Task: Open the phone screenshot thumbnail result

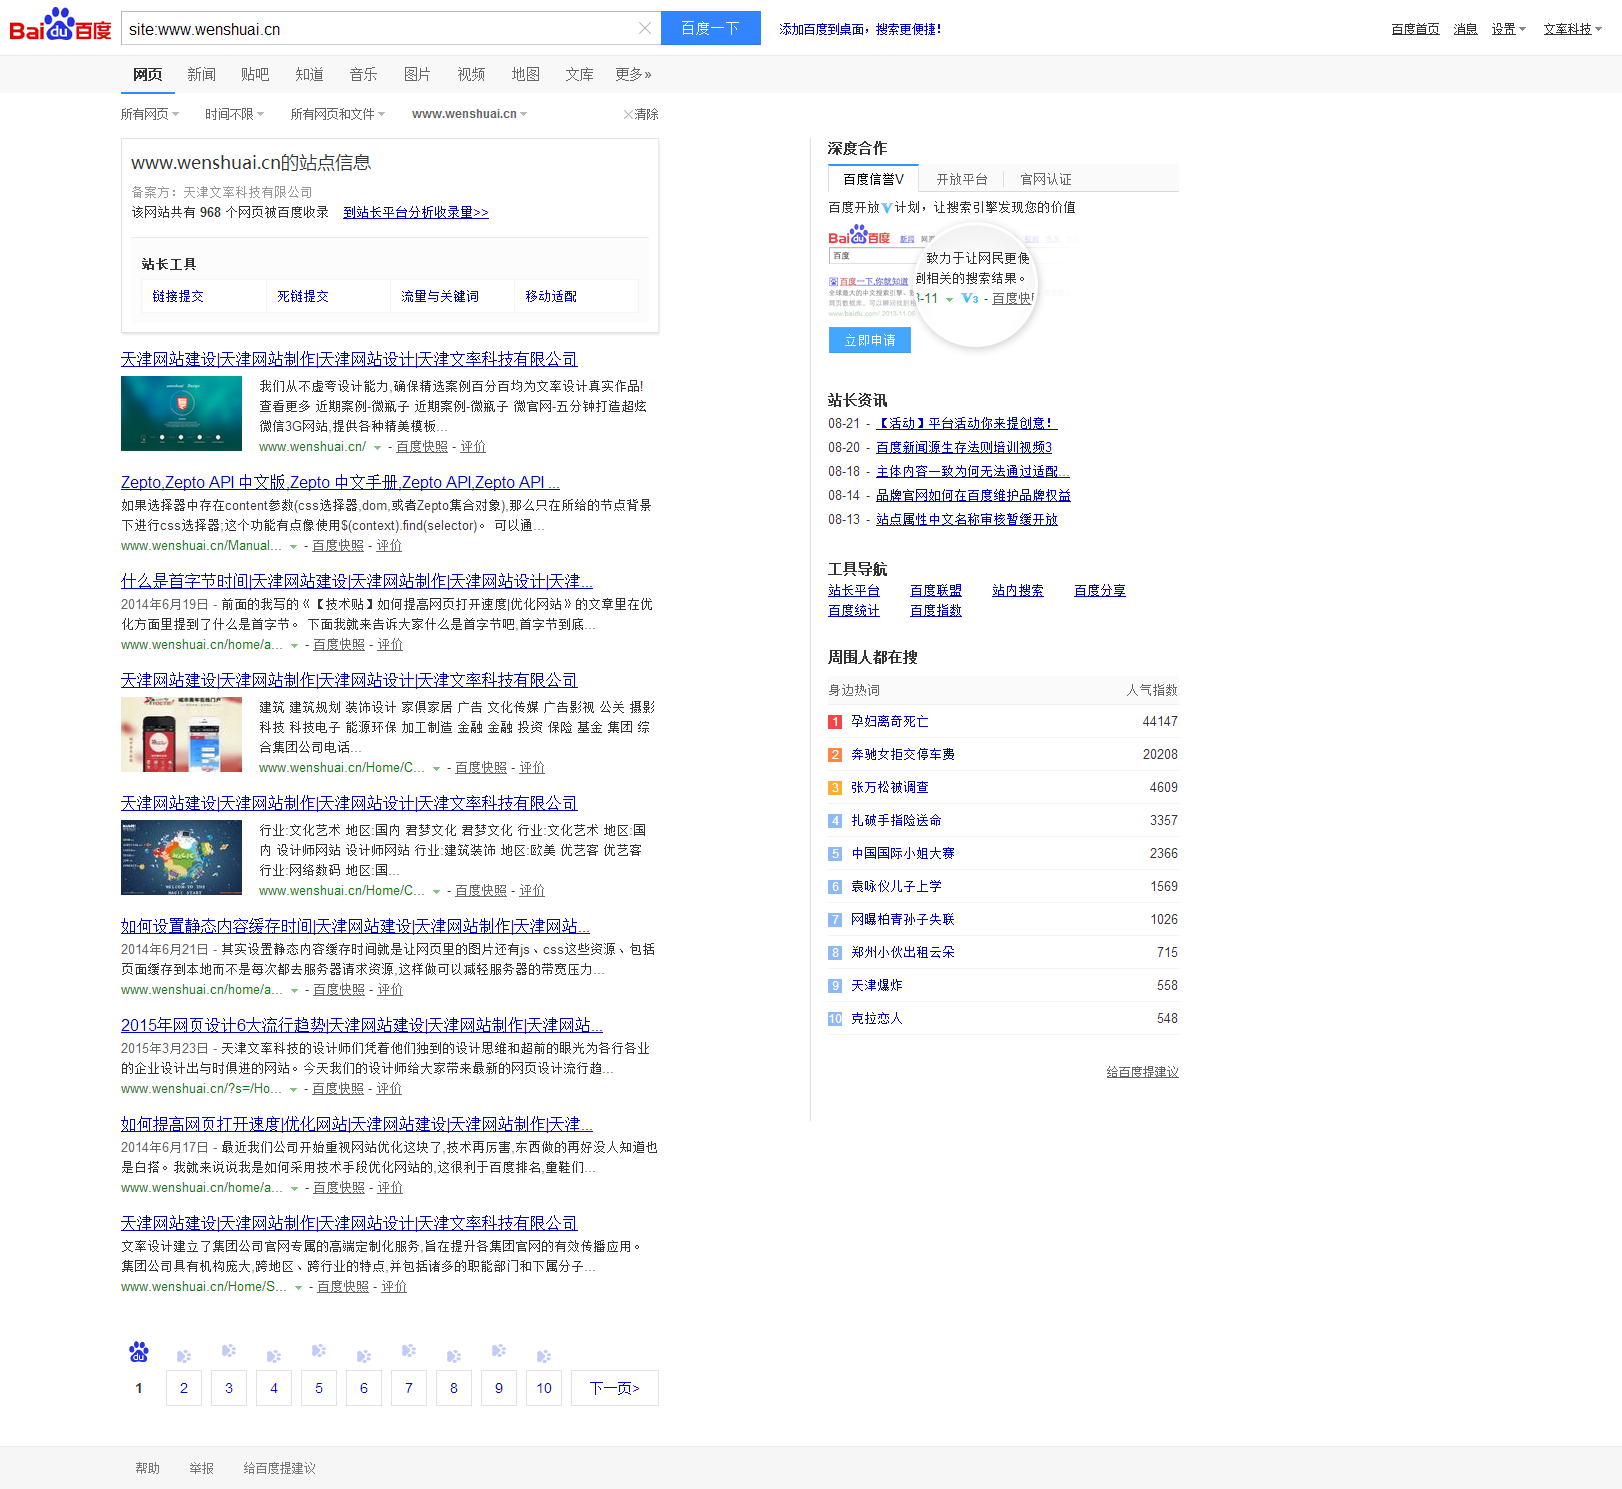Action: 181,734
